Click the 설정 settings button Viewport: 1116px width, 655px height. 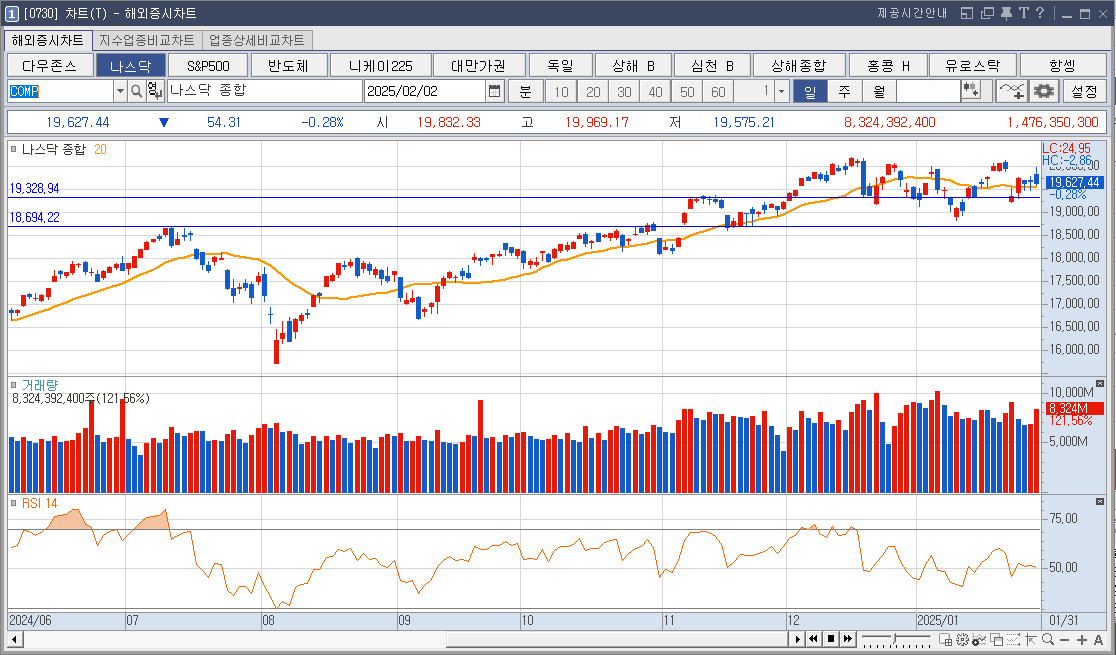coord(1084,91)
